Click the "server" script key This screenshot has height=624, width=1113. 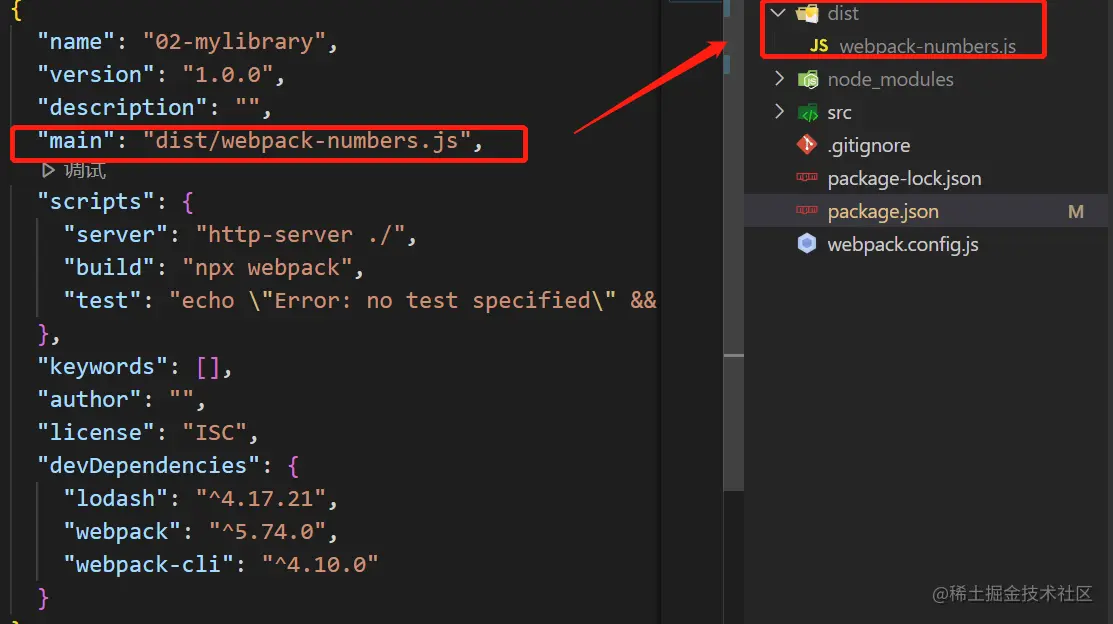click(x=116, y=234)
